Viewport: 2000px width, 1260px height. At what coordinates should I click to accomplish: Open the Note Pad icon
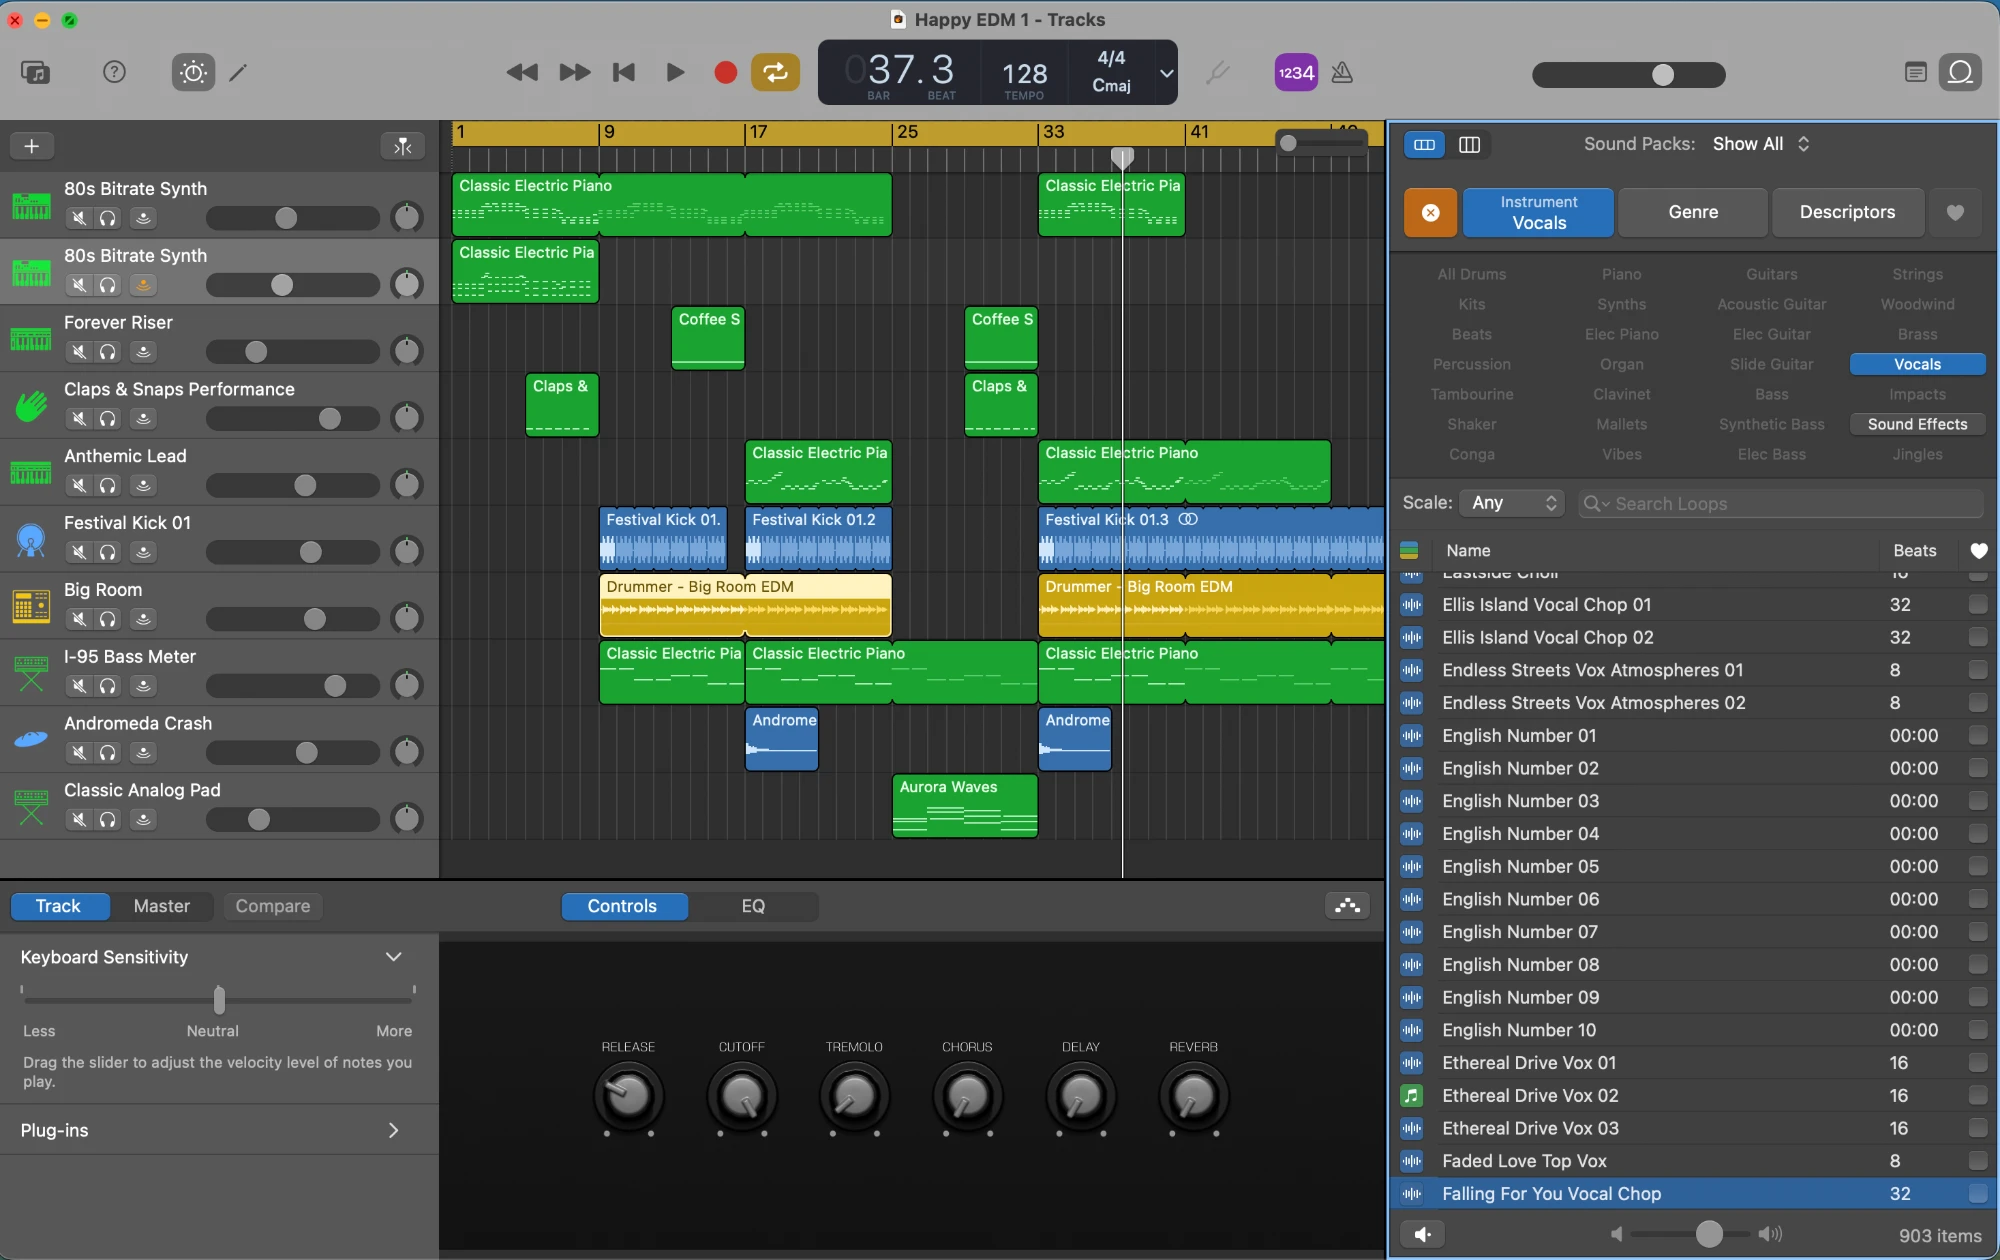(1915, 72)
